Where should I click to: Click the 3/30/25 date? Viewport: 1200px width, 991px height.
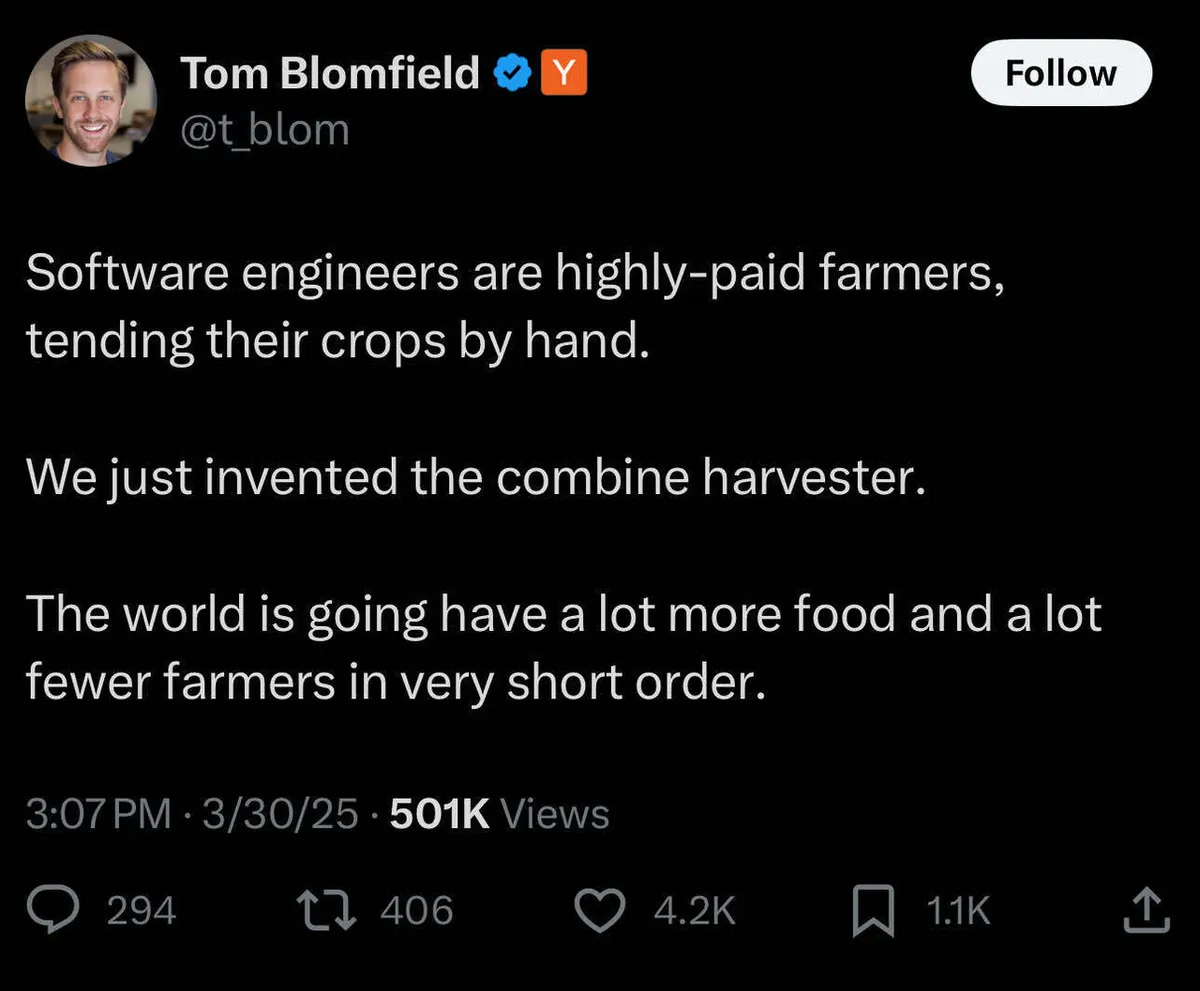point(279,814)
